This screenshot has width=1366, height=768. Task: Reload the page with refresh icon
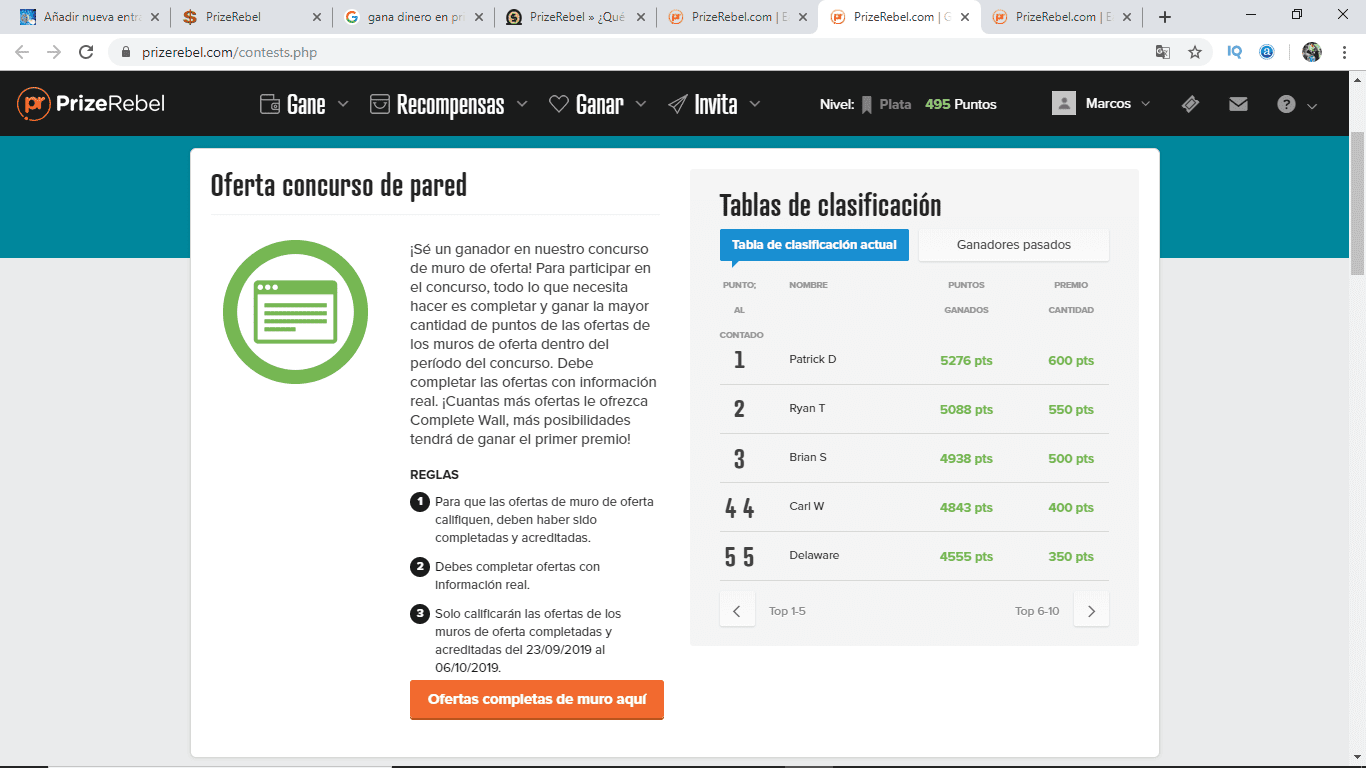(x=86, y=52)
